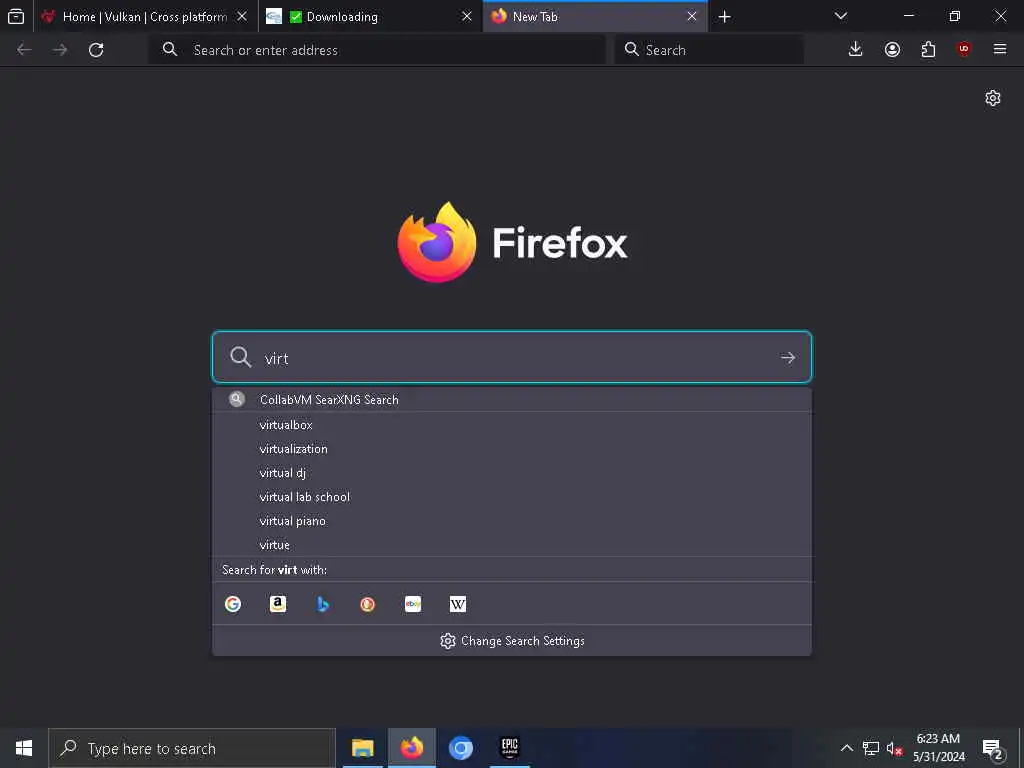
Task: Select the virtualization suggestion
Action: tap(512, 449)
